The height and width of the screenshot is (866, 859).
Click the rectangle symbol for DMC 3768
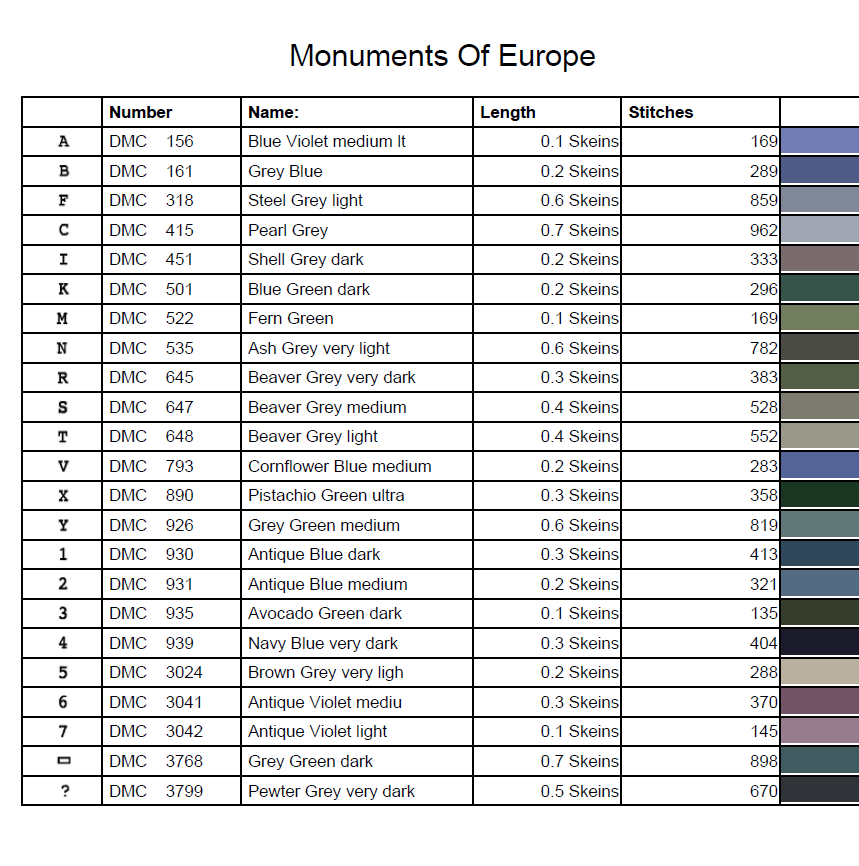63,761
